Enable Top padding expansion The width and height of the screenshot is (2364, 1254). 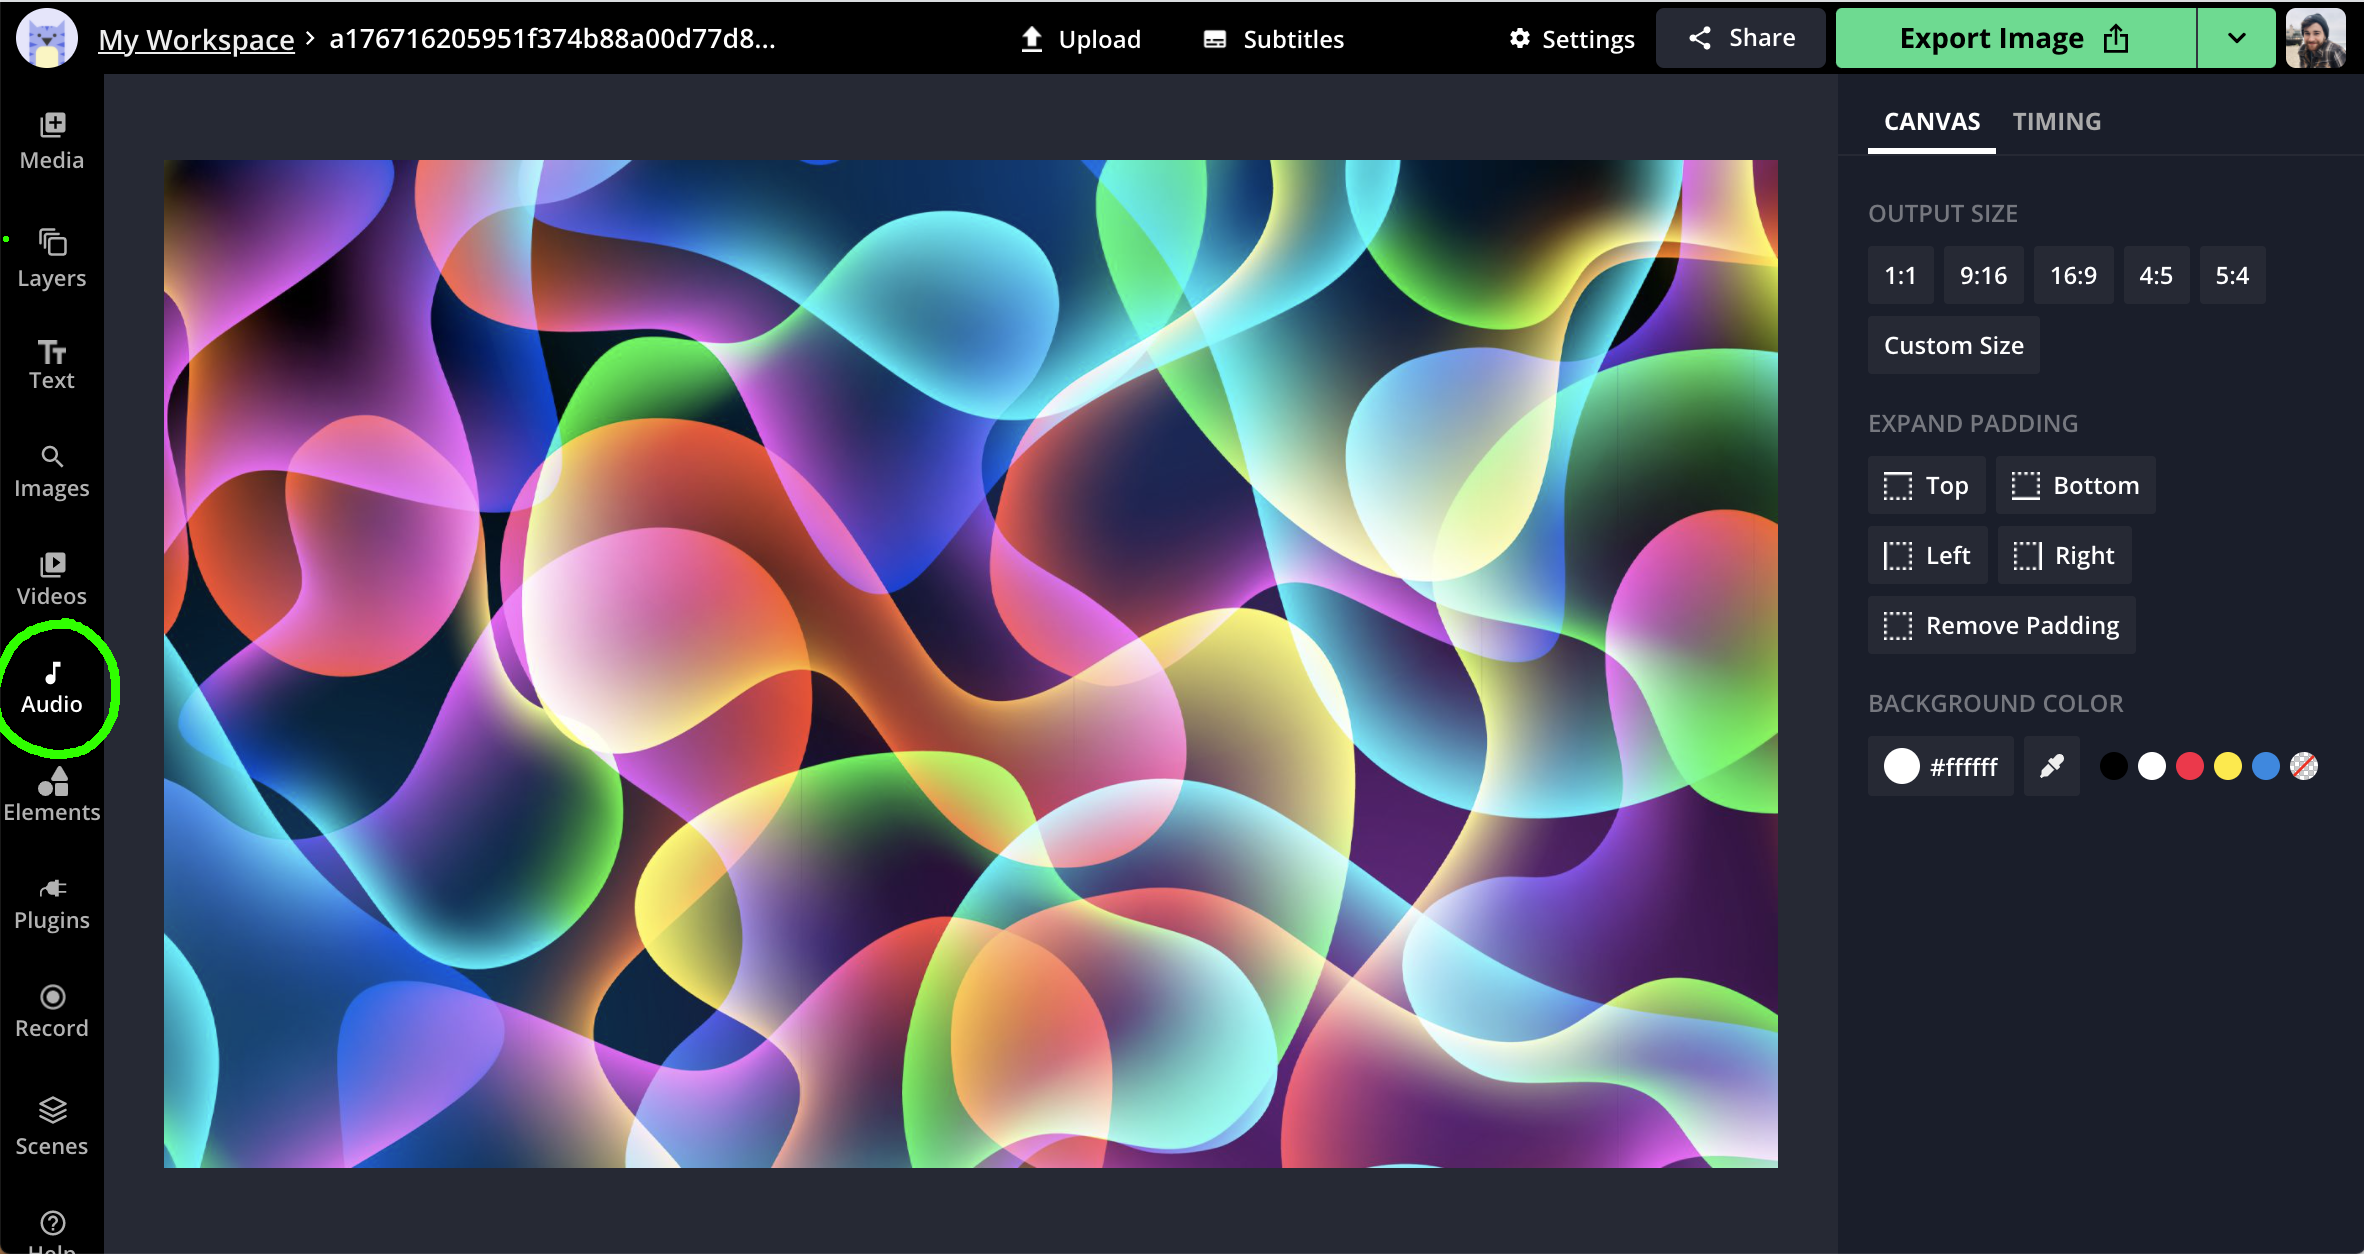(x=1926, y=485)
